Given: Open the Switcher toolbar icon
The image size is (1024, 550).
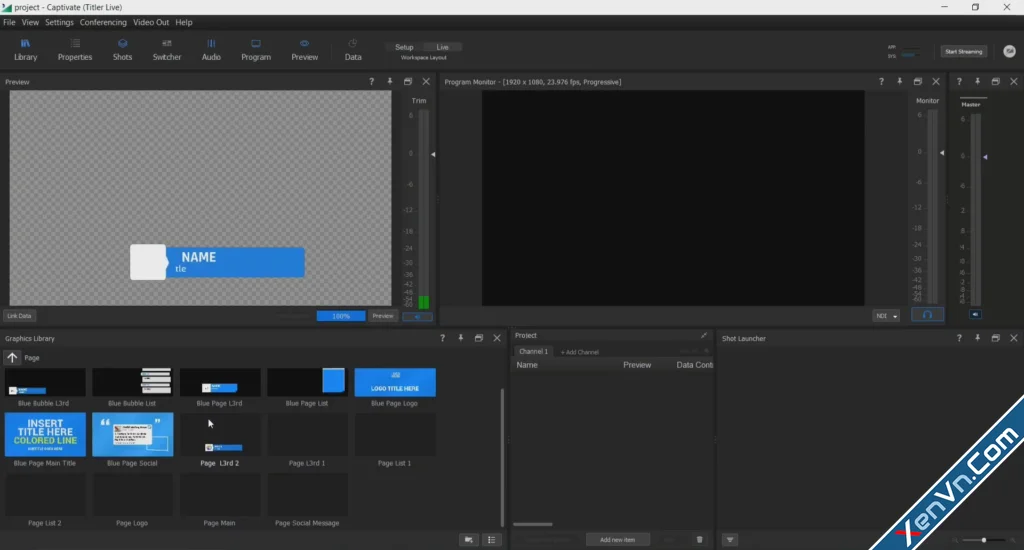Looking at the screenshot, I should point(167,50).
